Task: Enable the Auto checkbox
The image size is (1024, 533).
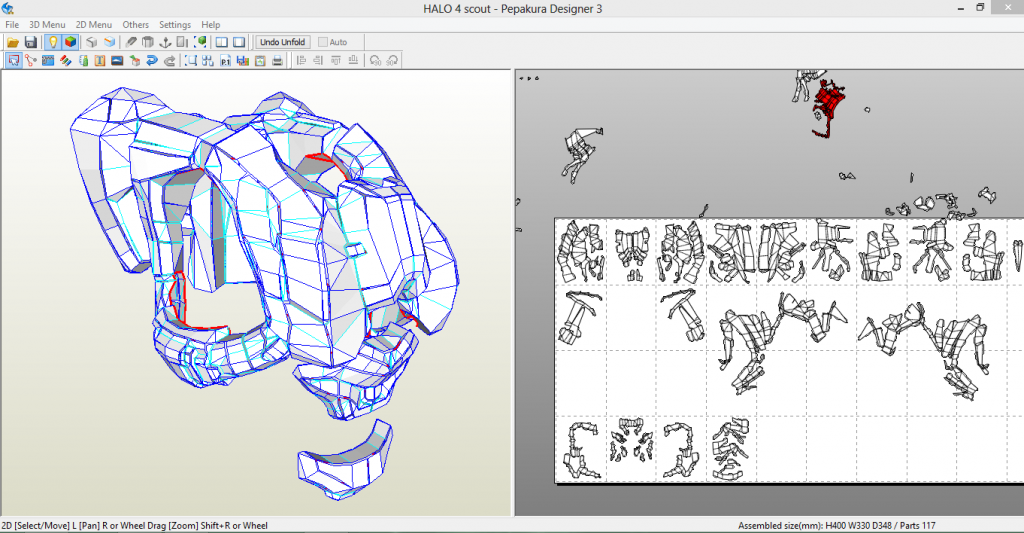Action: click(x=323, y=42)
